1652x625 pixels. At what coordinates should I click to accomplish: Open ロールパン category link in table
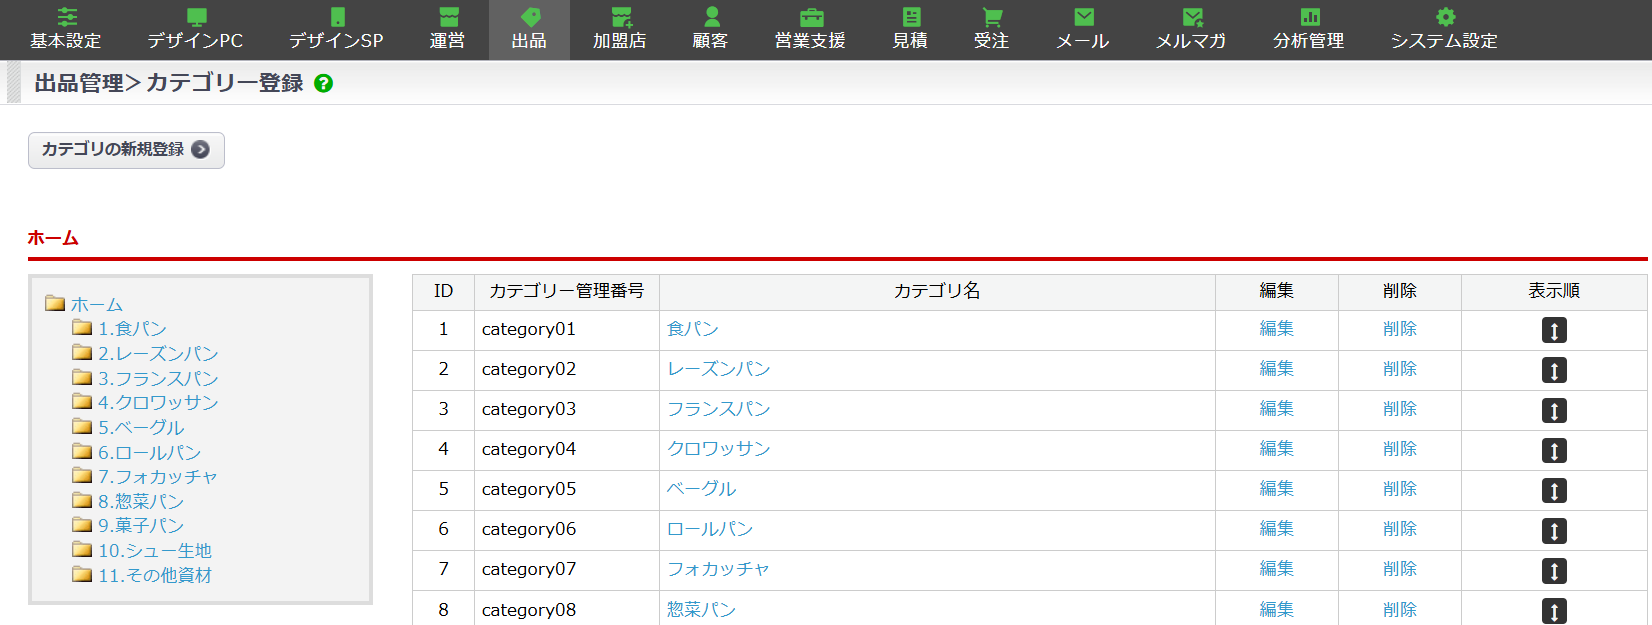(710, 529)
